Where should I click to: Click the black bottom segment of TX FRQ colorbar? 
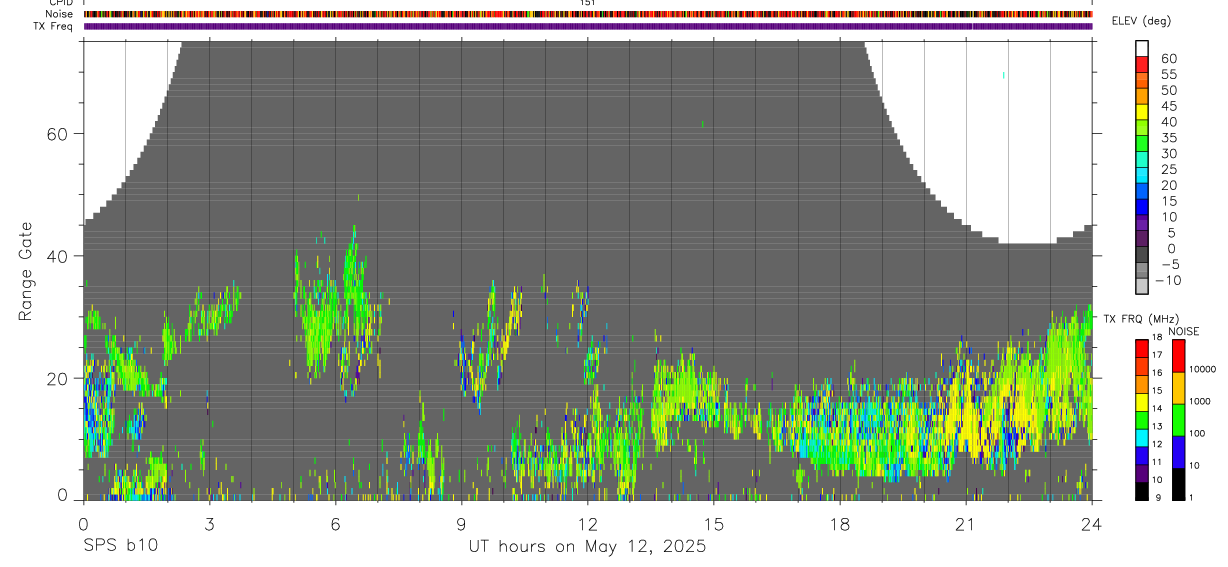(1142, 491)
